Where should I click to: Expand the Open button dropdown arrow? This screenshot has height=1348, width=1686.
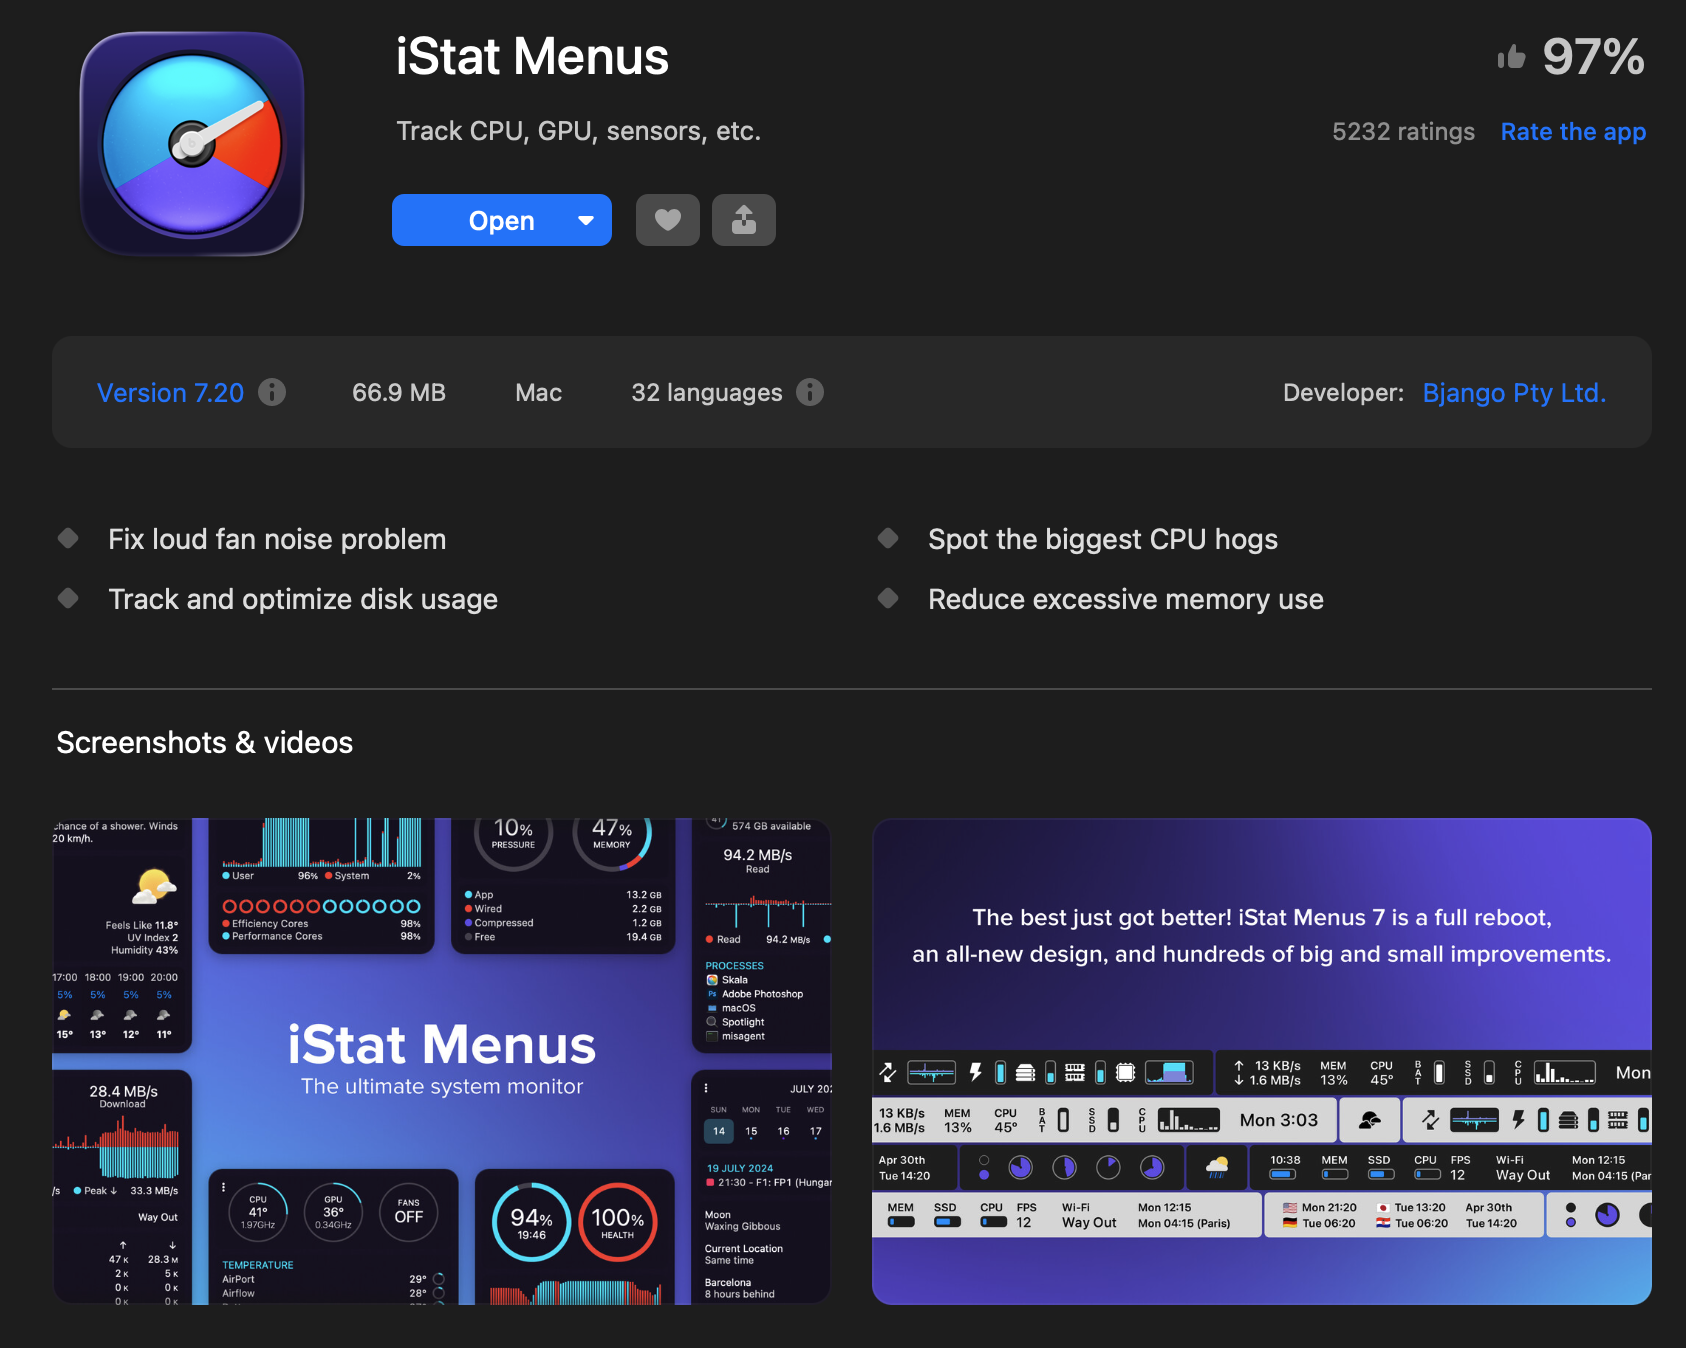pos(587,220)
